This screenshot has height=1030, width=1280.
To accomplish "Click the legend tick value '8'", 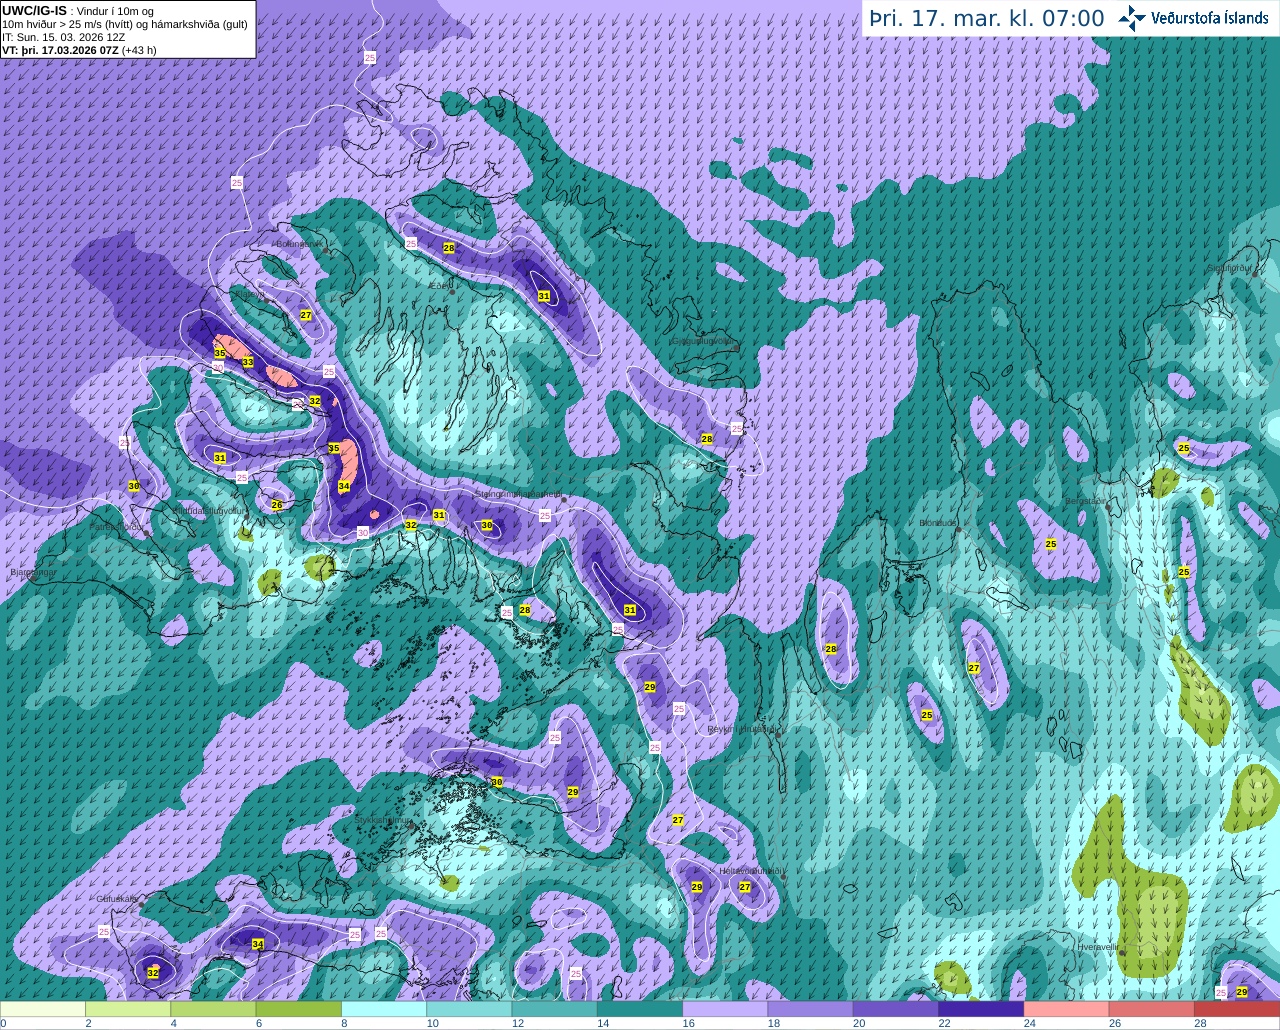I will pyautogui.click(x=344, y=1023).
